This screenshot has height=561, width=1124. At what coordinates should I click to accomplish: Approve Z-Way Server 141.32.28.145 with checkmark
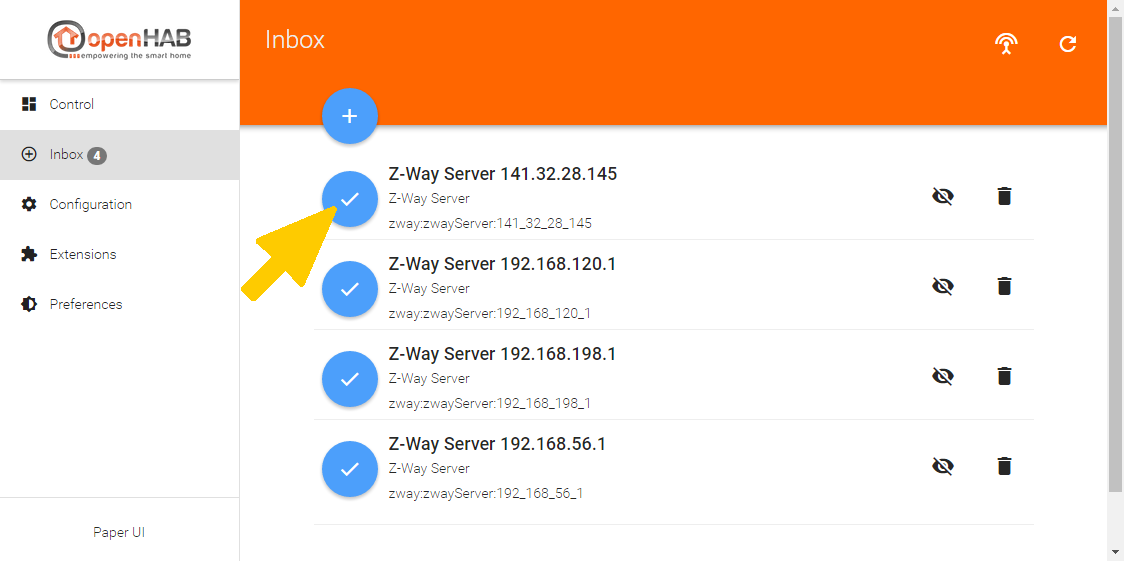[349, 199]
